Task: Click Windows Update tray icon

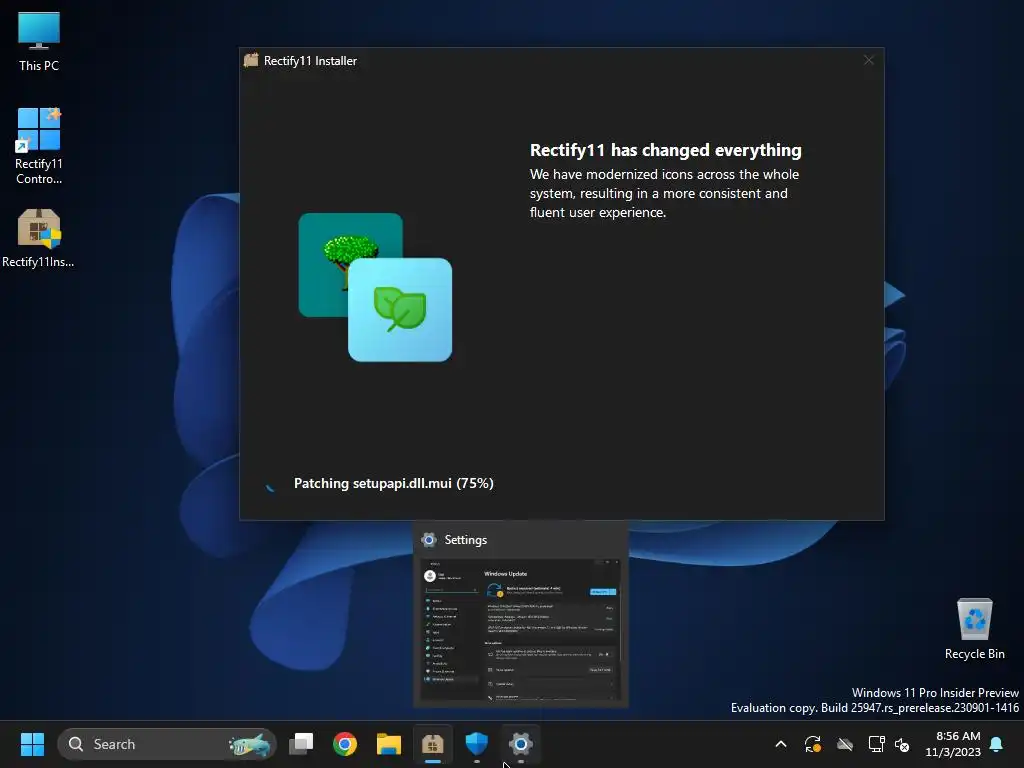Action: click(x=812, y=744)
